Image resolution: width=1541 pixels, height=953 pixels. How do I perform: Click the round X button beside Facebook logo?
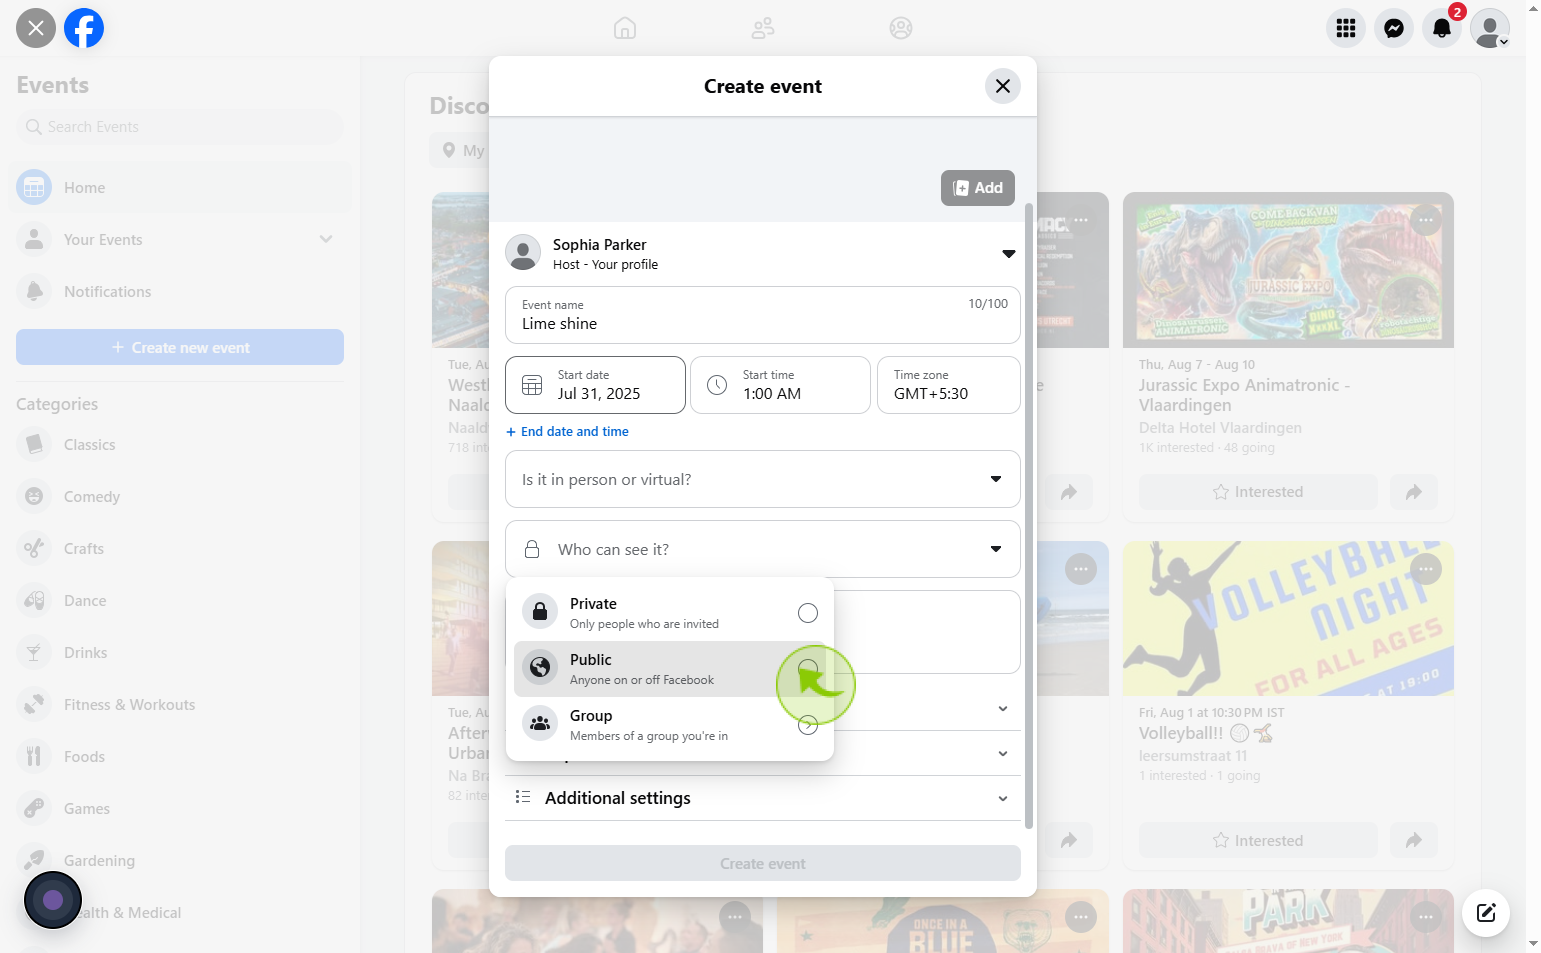click(36, 28)
